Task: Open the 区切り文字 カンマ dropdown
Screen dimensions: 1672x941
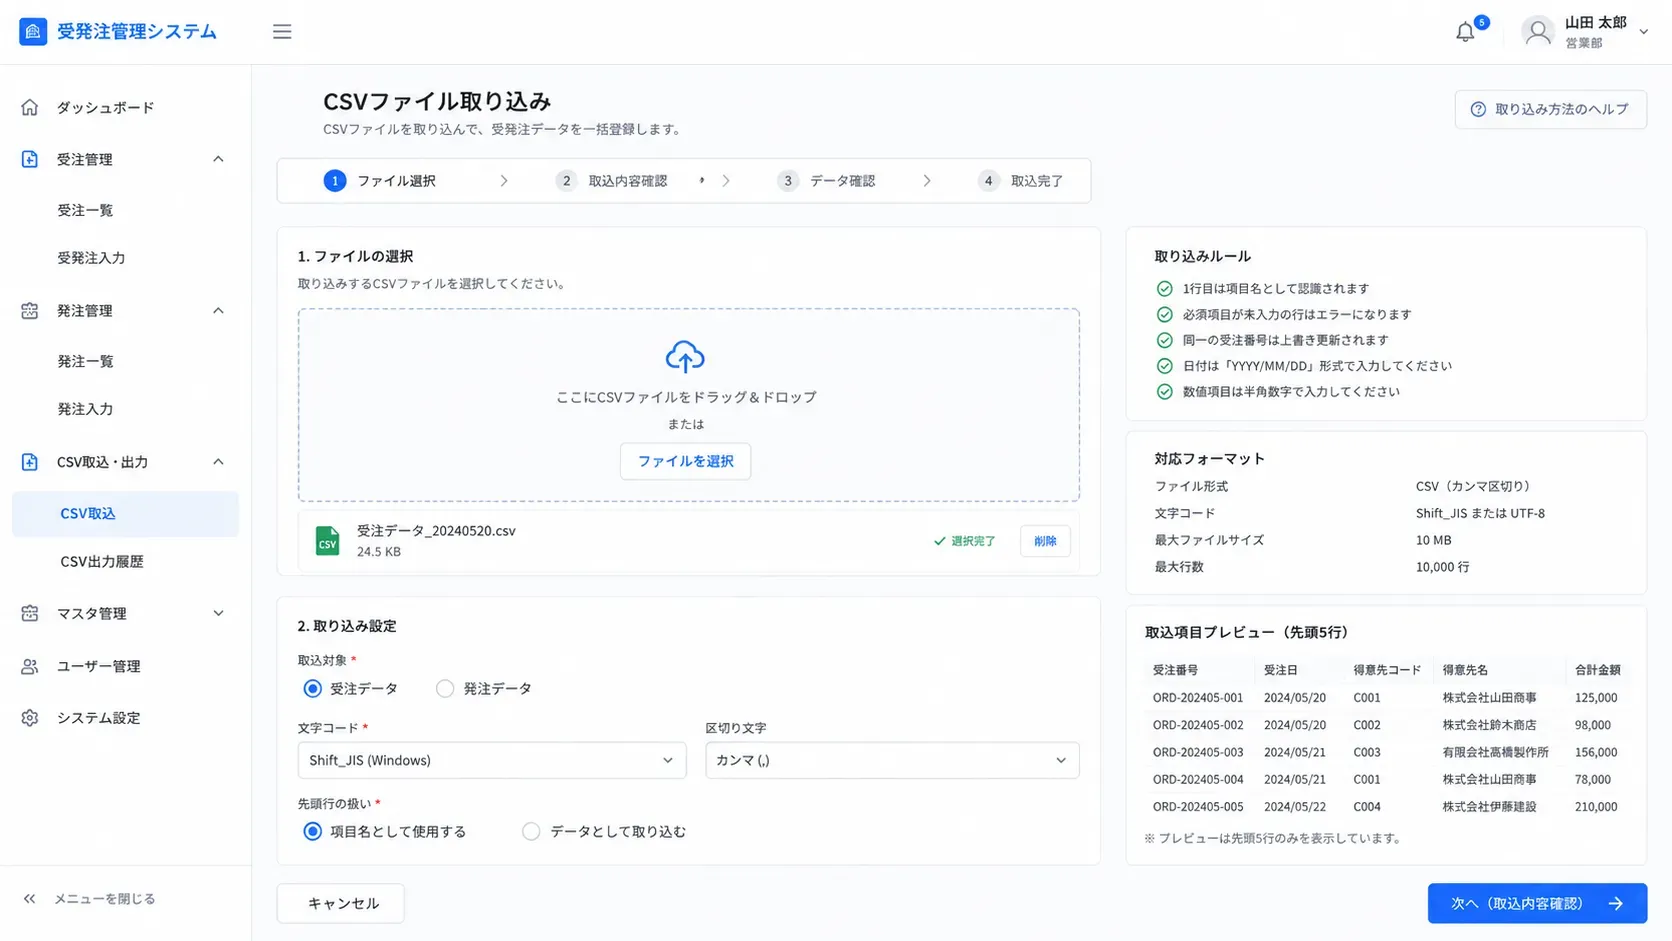Action: tap(892, 761)
